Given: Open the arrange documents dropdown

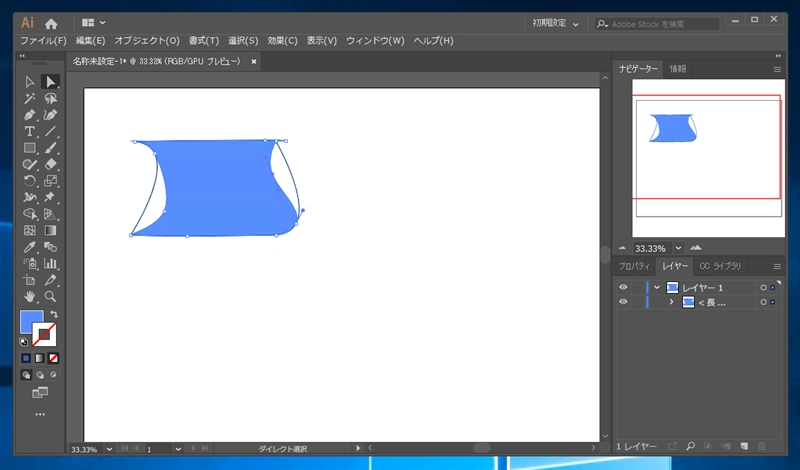Looking at the screenshot, I should tap(93, 22).
